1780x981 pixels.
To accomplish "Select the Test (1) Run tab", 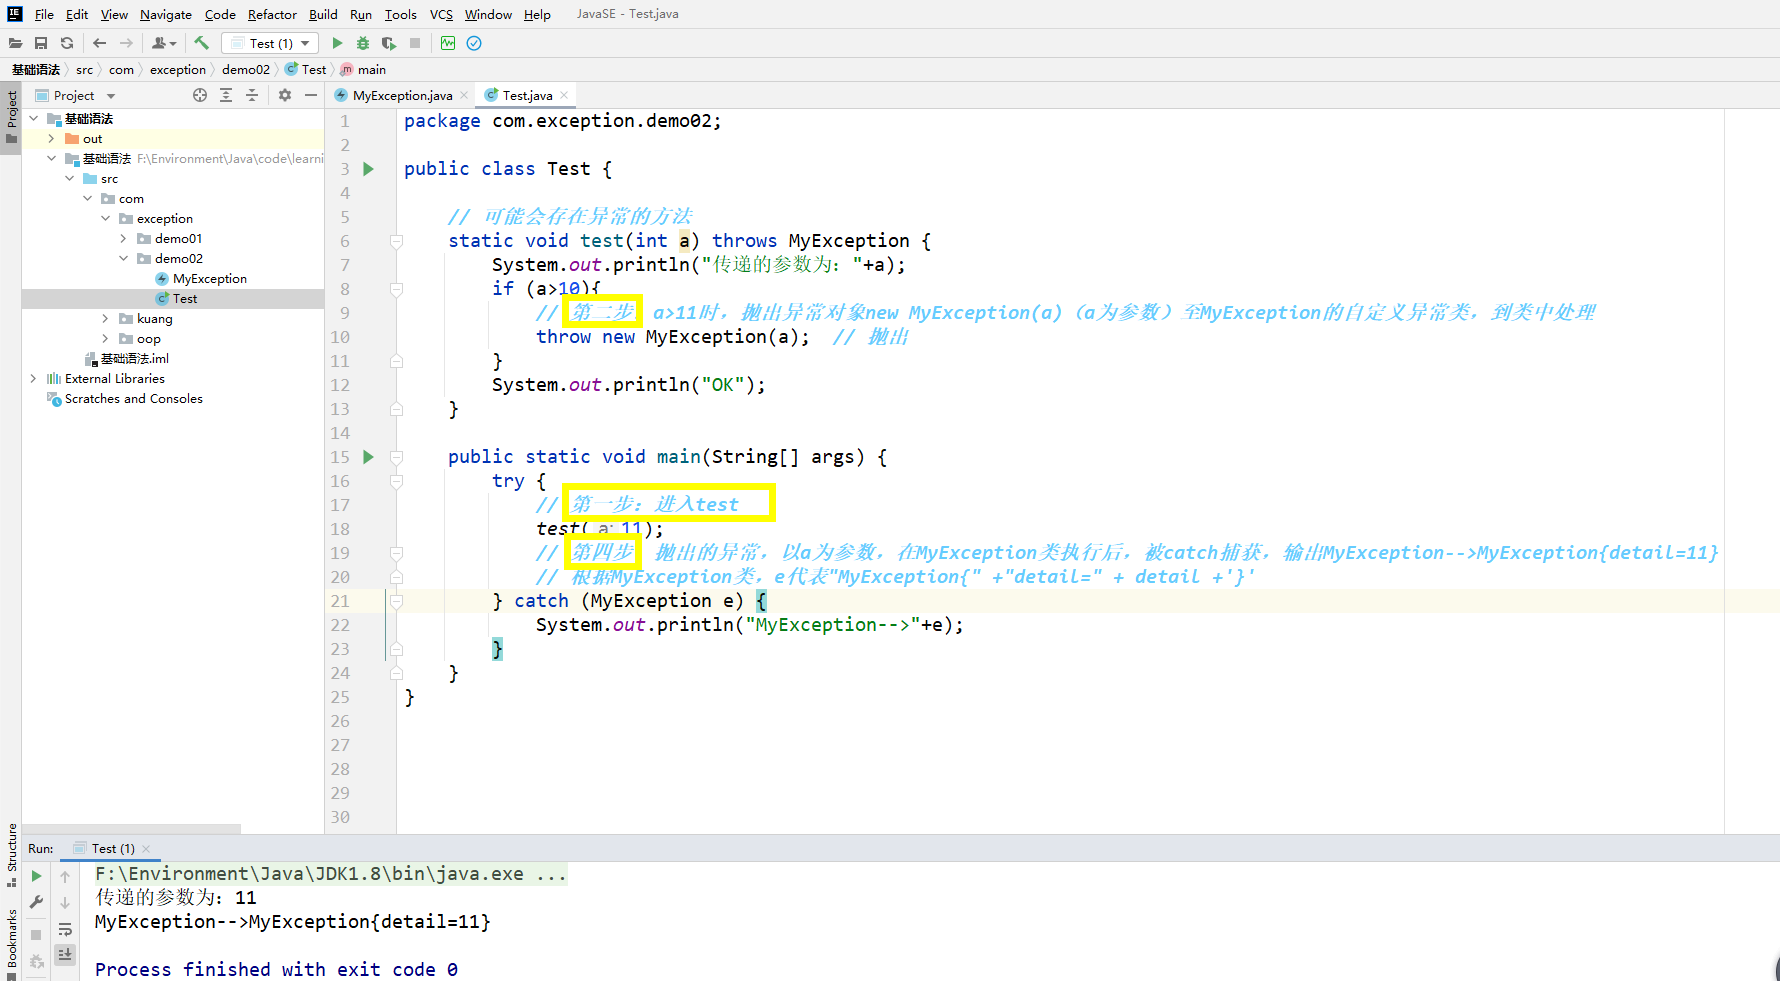I will [113, 849].
